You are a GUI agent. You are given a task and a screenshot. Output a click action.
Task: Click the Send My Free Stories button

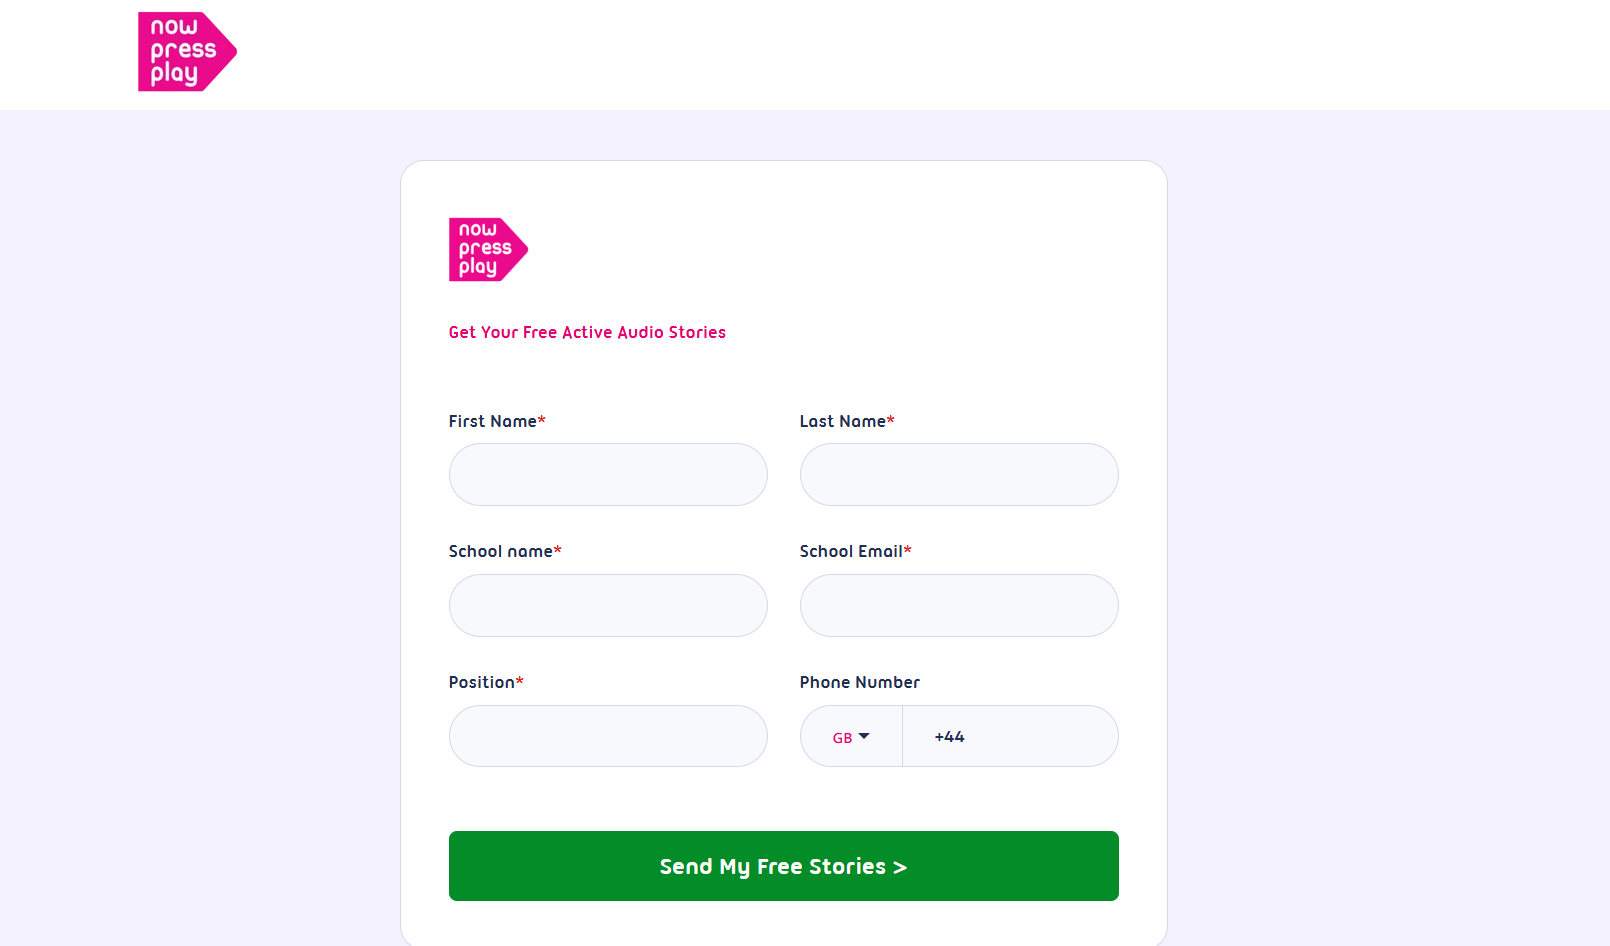[x=783, y=866]
